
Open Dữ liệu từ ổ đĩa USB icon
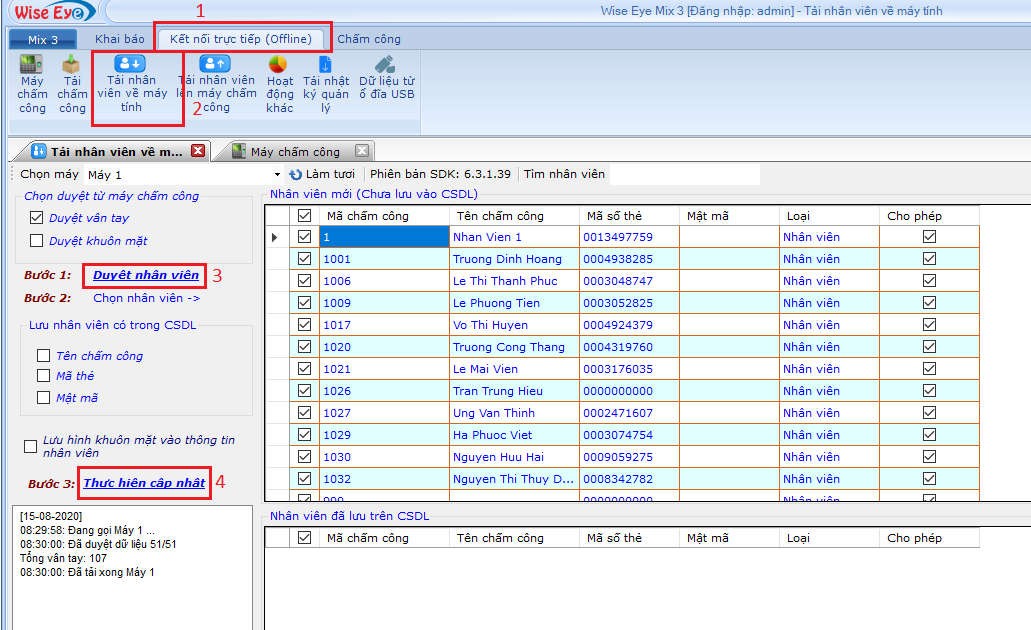386,65
